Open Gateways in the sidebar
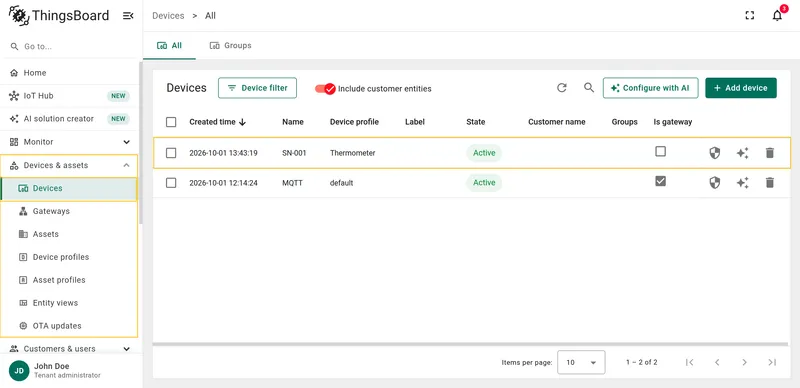The height and width of the screenshot is (388, 800). click(69, 211)
